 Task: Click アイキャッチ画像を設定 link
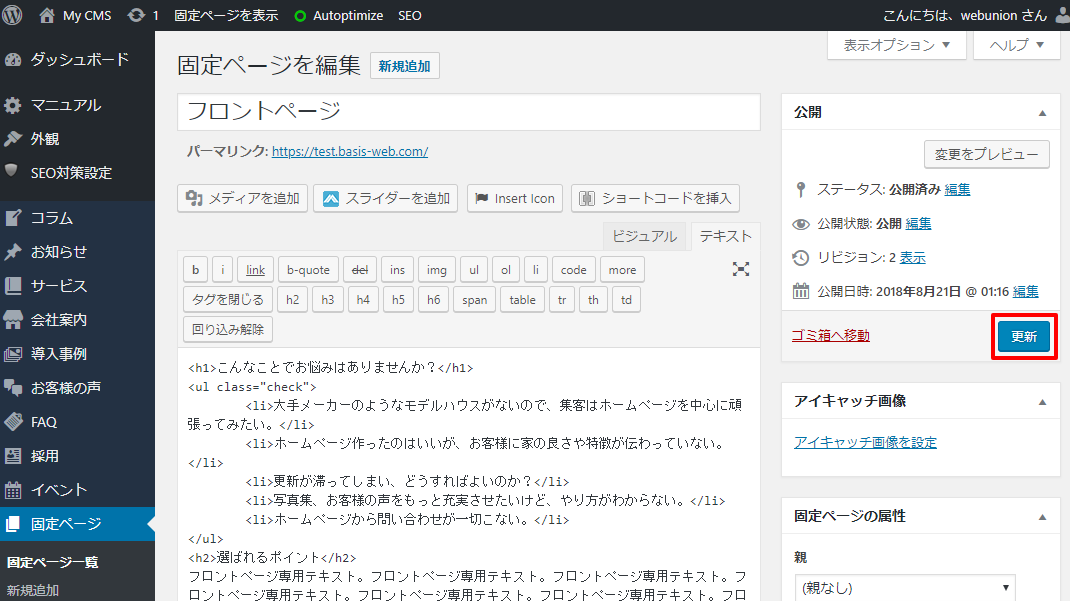pyautogui.click(x=865, y=442)
